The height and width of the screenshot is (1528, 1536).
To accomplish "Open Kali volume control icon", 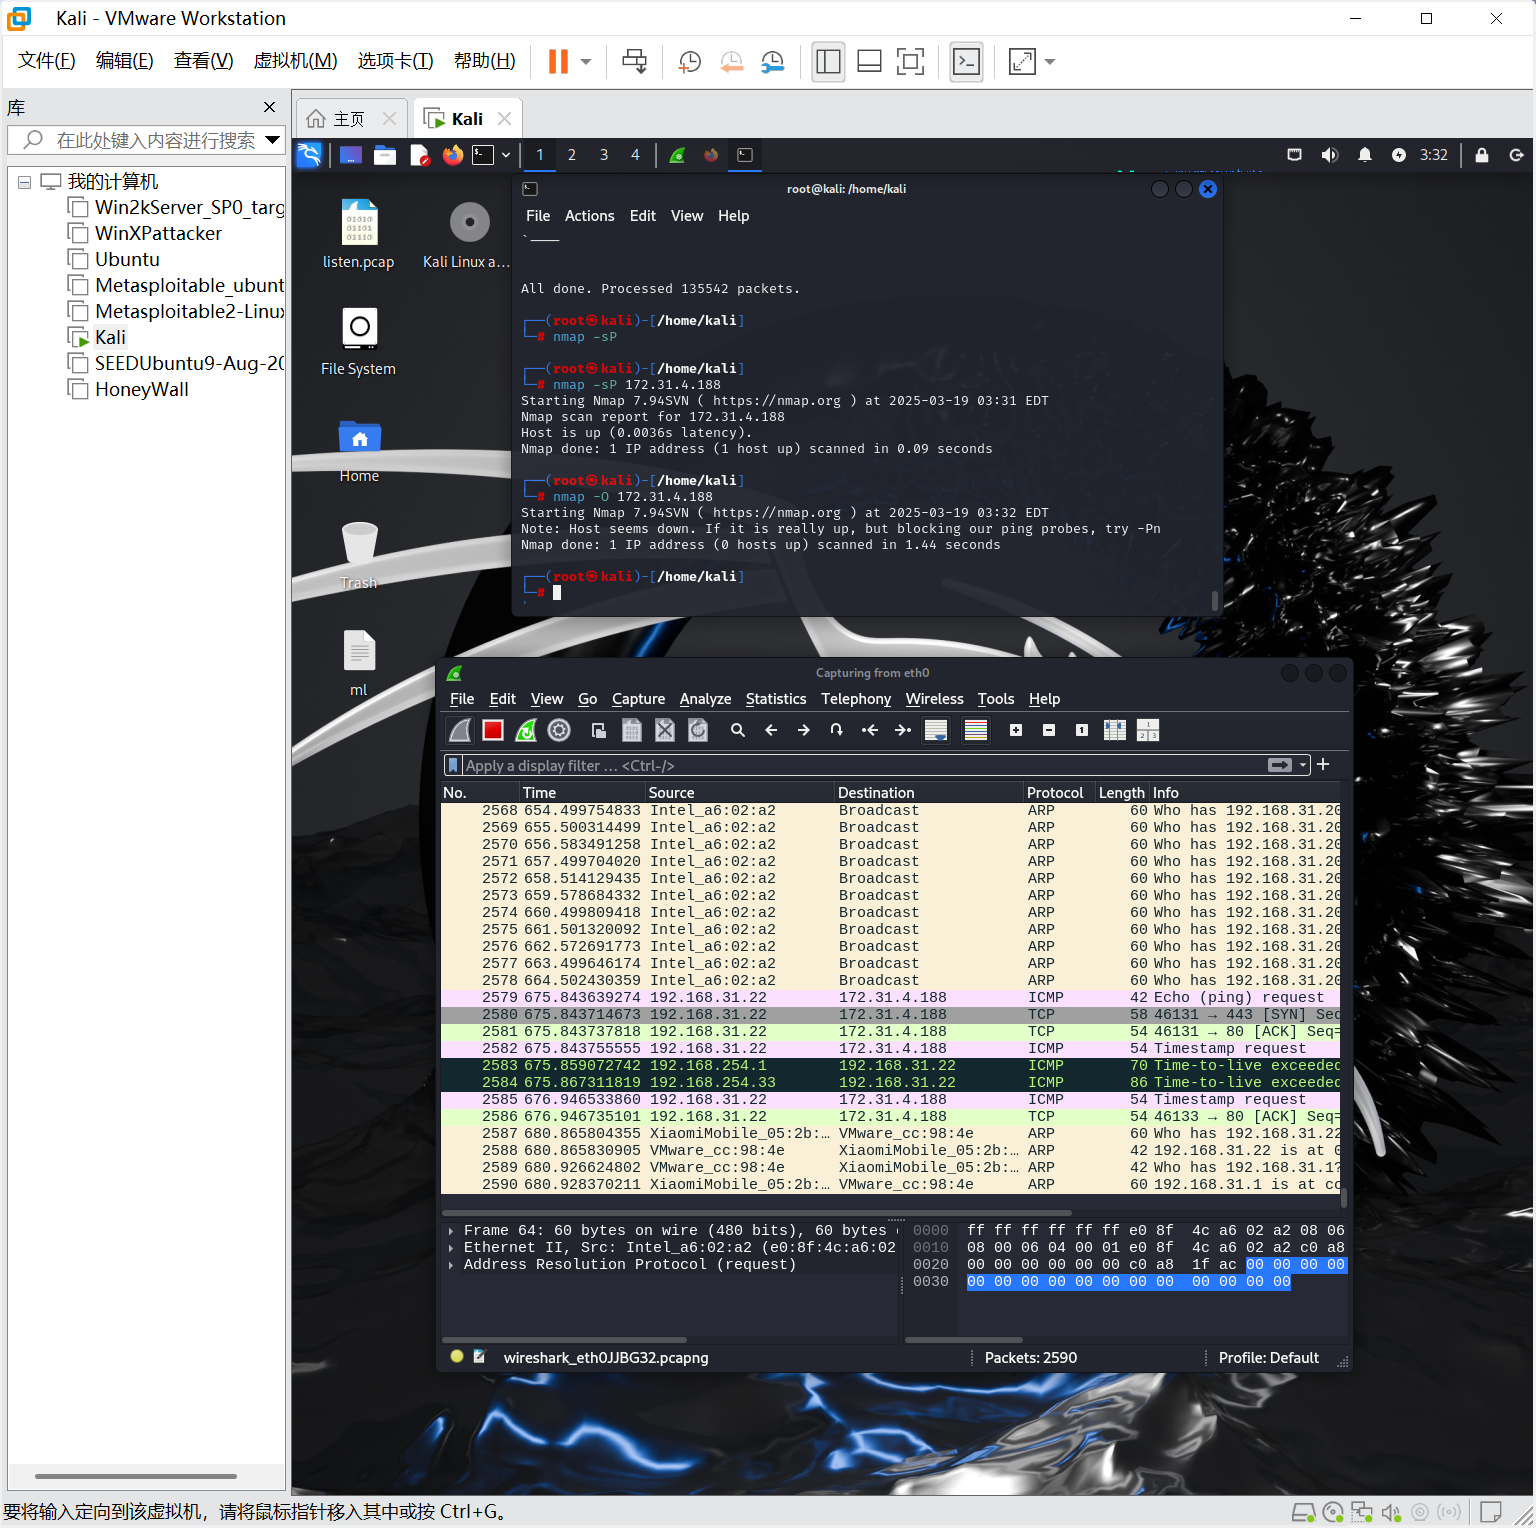I will point(1329,155).
